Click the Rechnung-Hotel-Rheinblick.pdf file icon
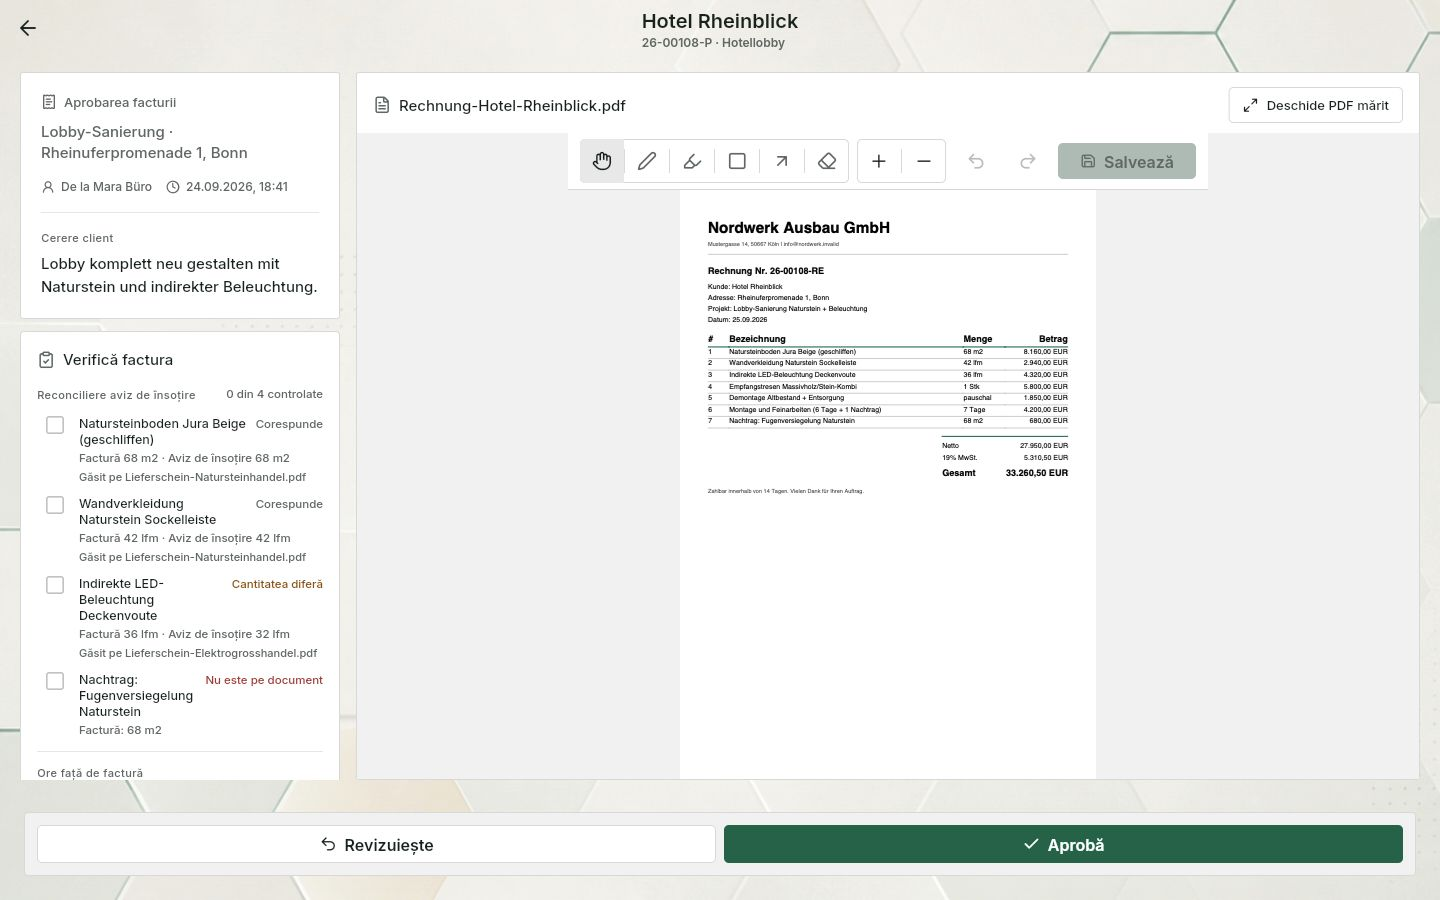The image size is (1440, 900). pyautogui.click(x=382, y=105)
